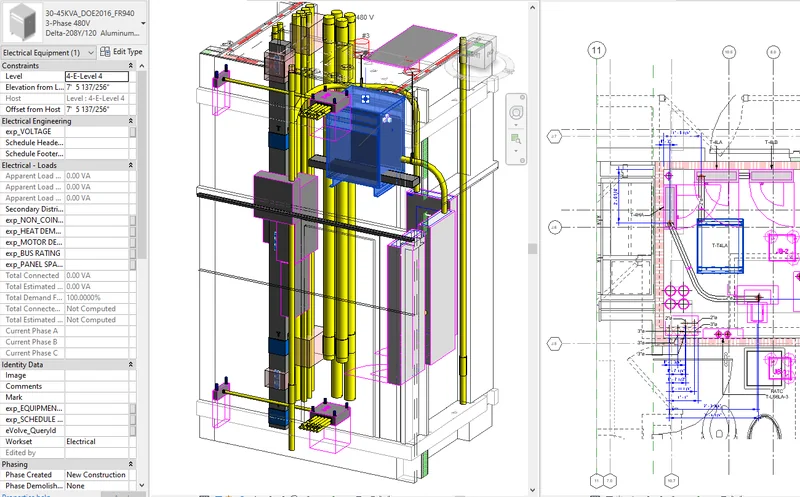Collapse the Identity Data section
The width and height of the screenshot is (800, 497).
pos(131,364)
